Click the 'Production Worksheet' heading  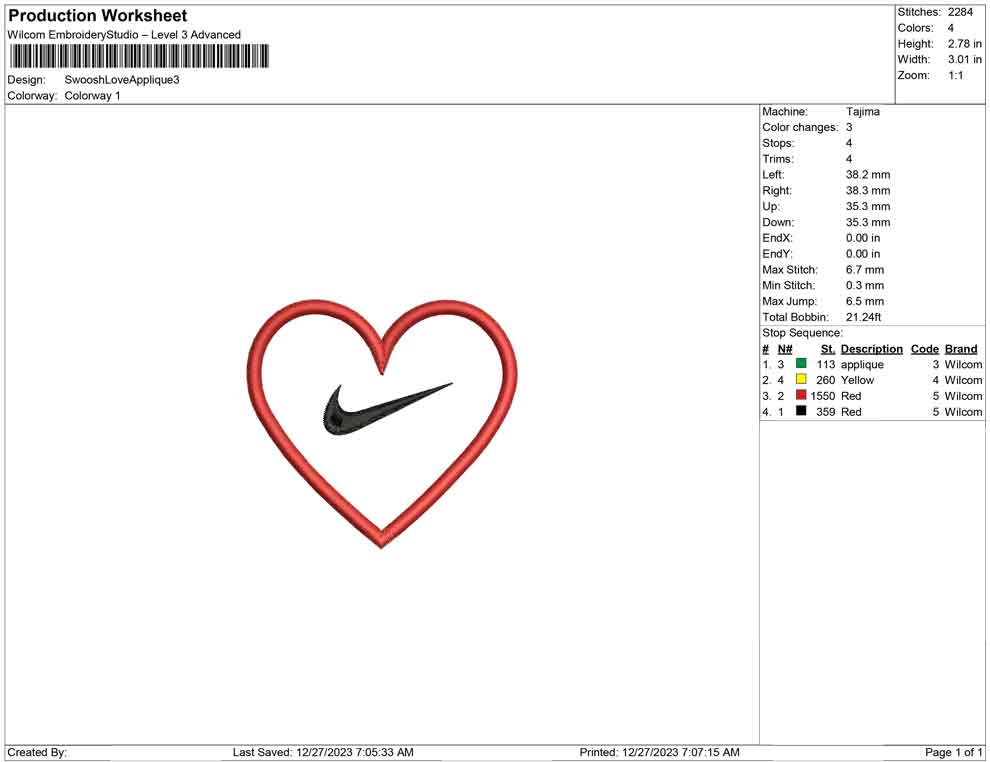click(98, 16)
